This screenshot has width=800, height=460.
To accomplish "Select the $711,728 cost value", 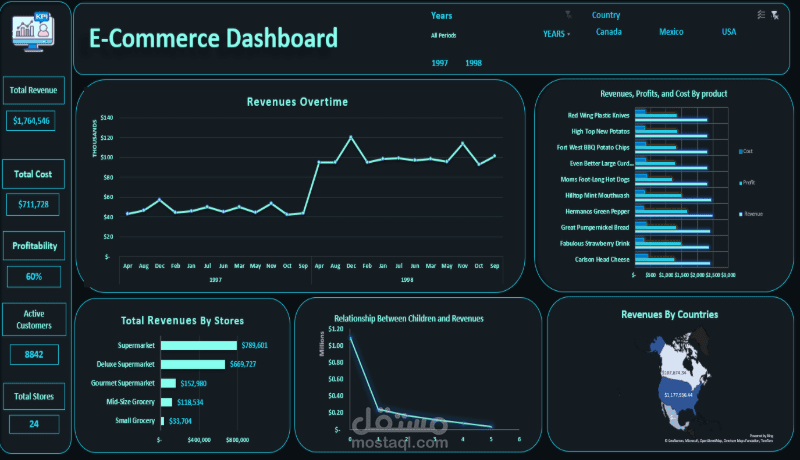I will point(33,205).
